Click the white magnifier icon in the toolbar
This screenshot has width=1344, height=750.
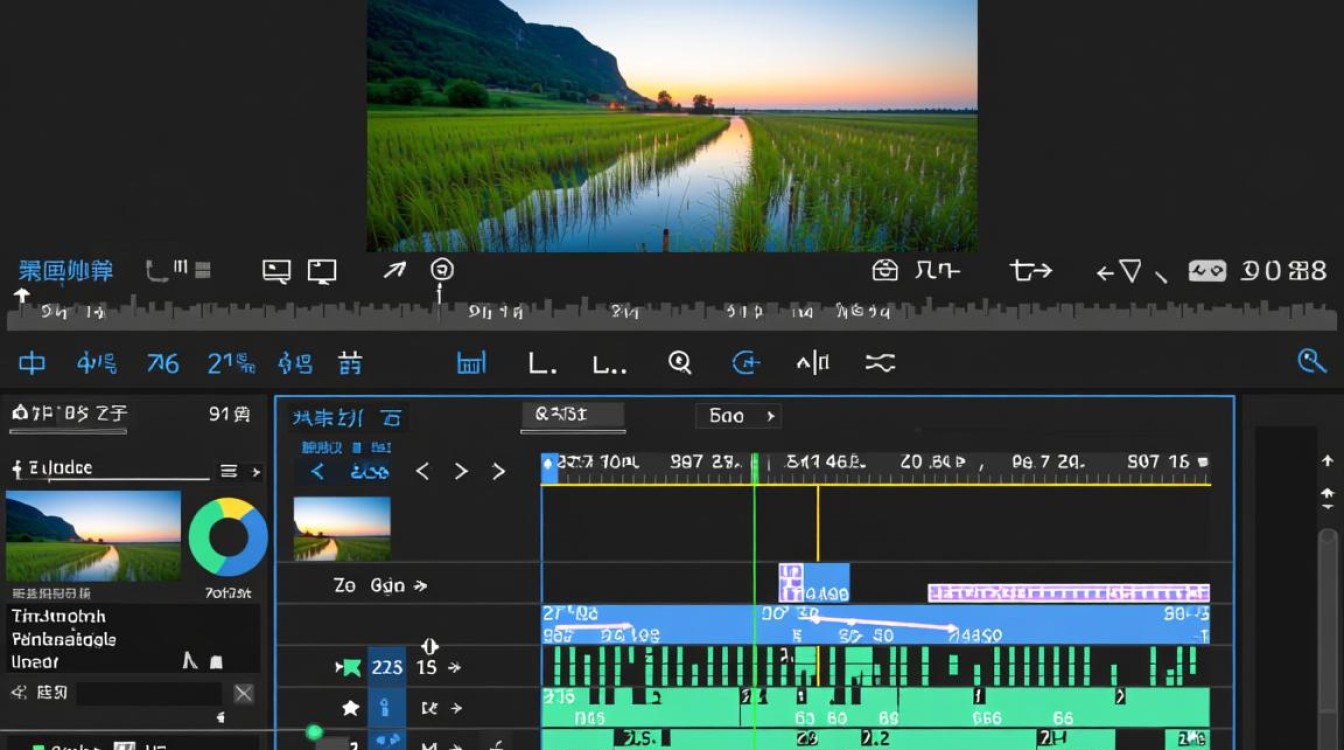pyautogui.click(x=680, y=362)
